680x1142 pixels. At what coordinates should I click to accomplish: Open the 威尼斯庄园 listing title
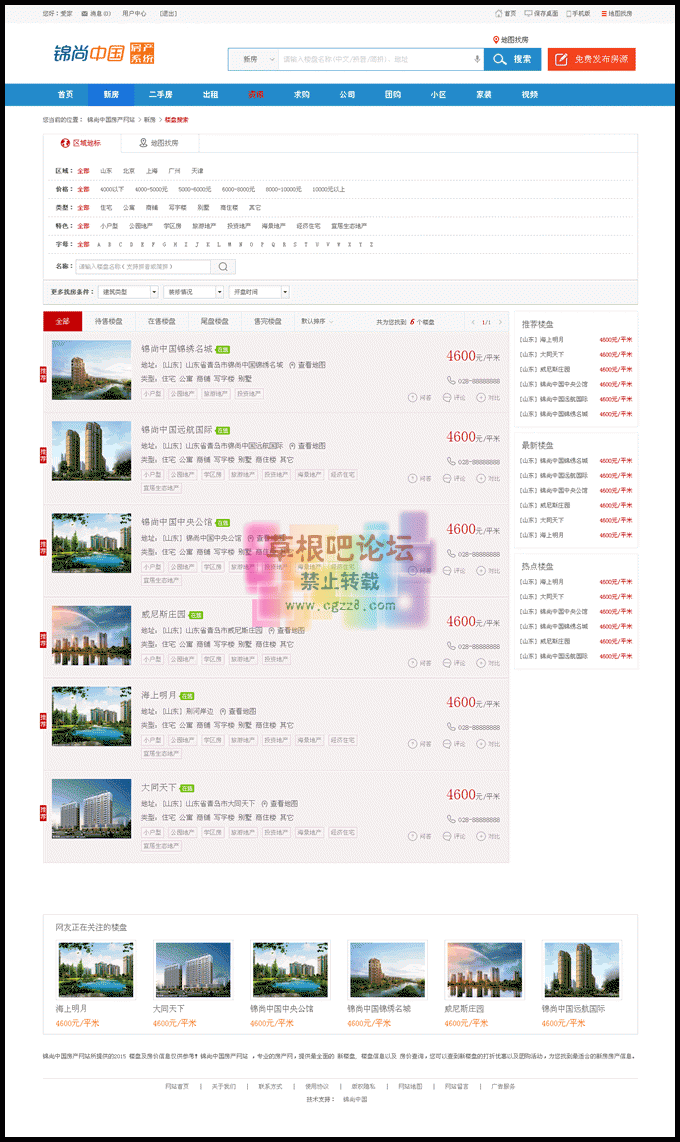coord(163,615)
